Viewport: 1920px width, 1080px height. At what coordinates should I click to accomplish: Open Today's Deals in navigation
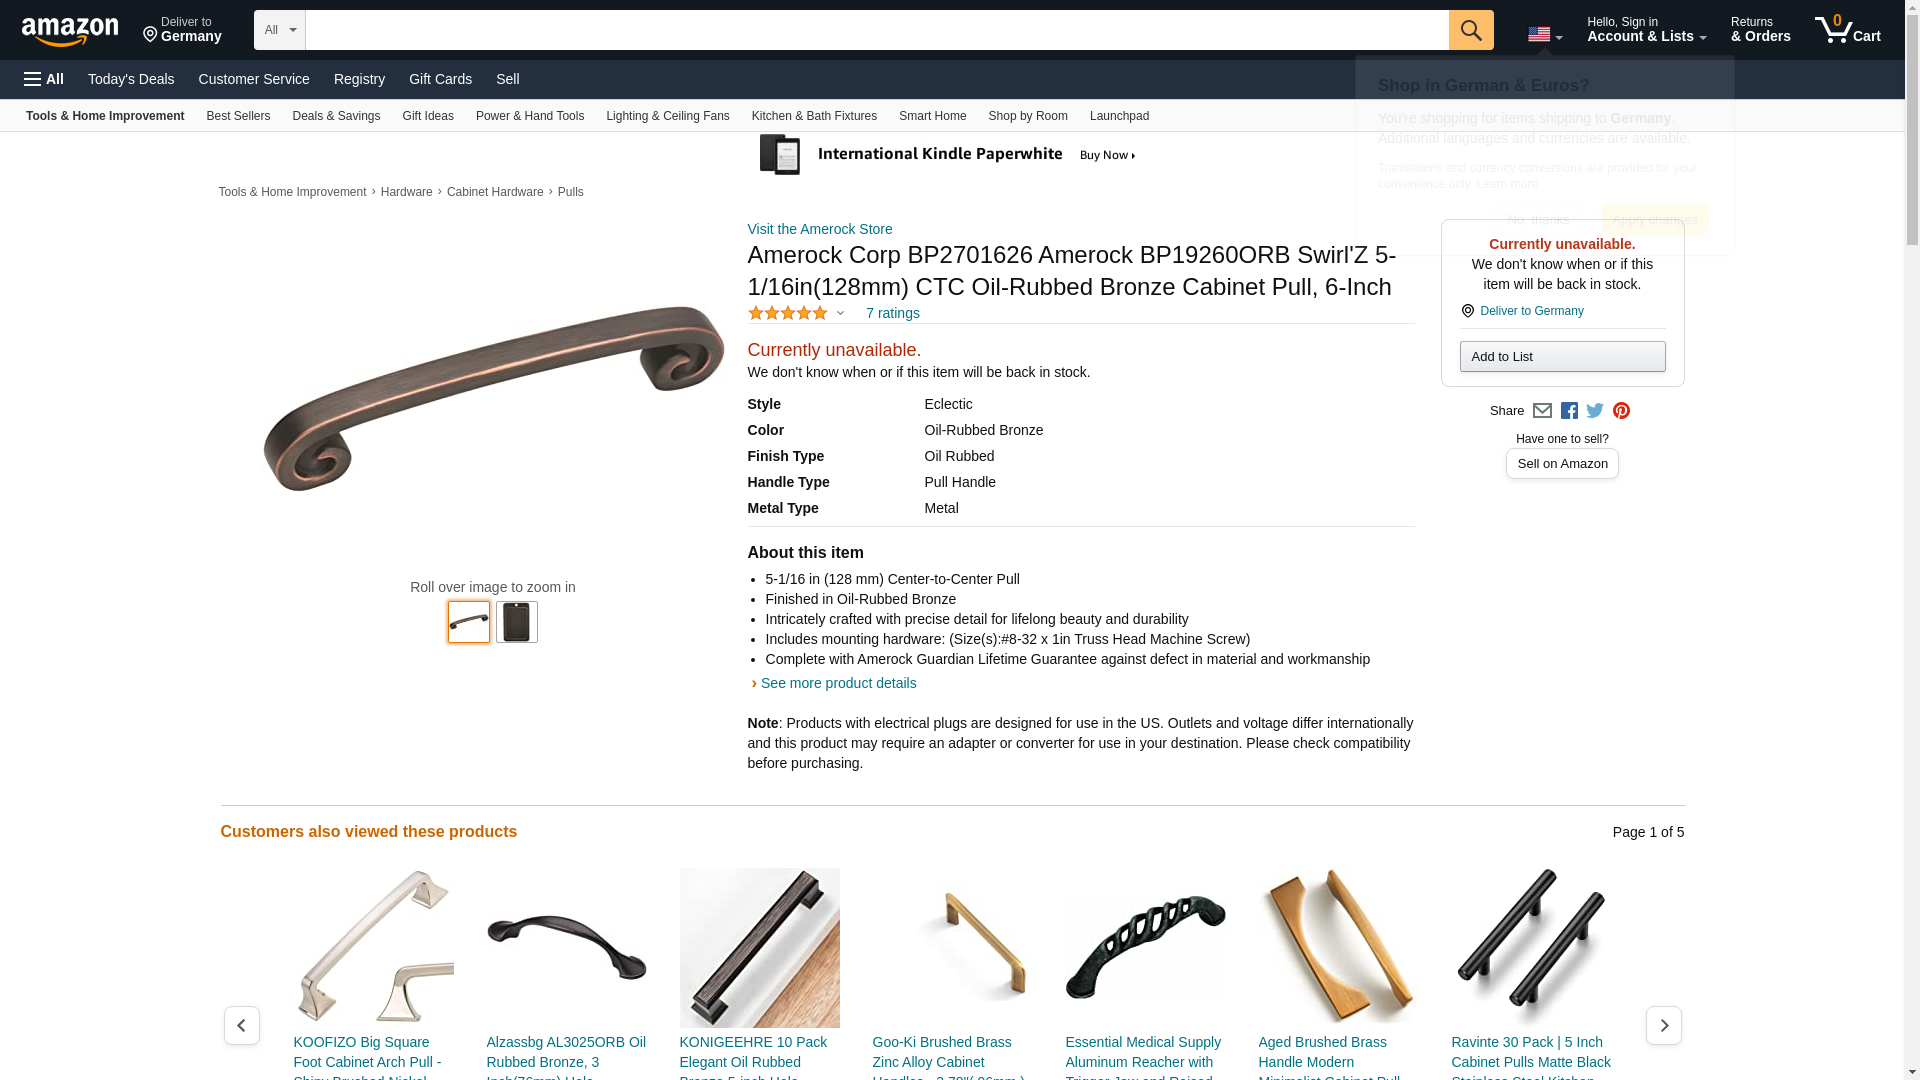131,79
